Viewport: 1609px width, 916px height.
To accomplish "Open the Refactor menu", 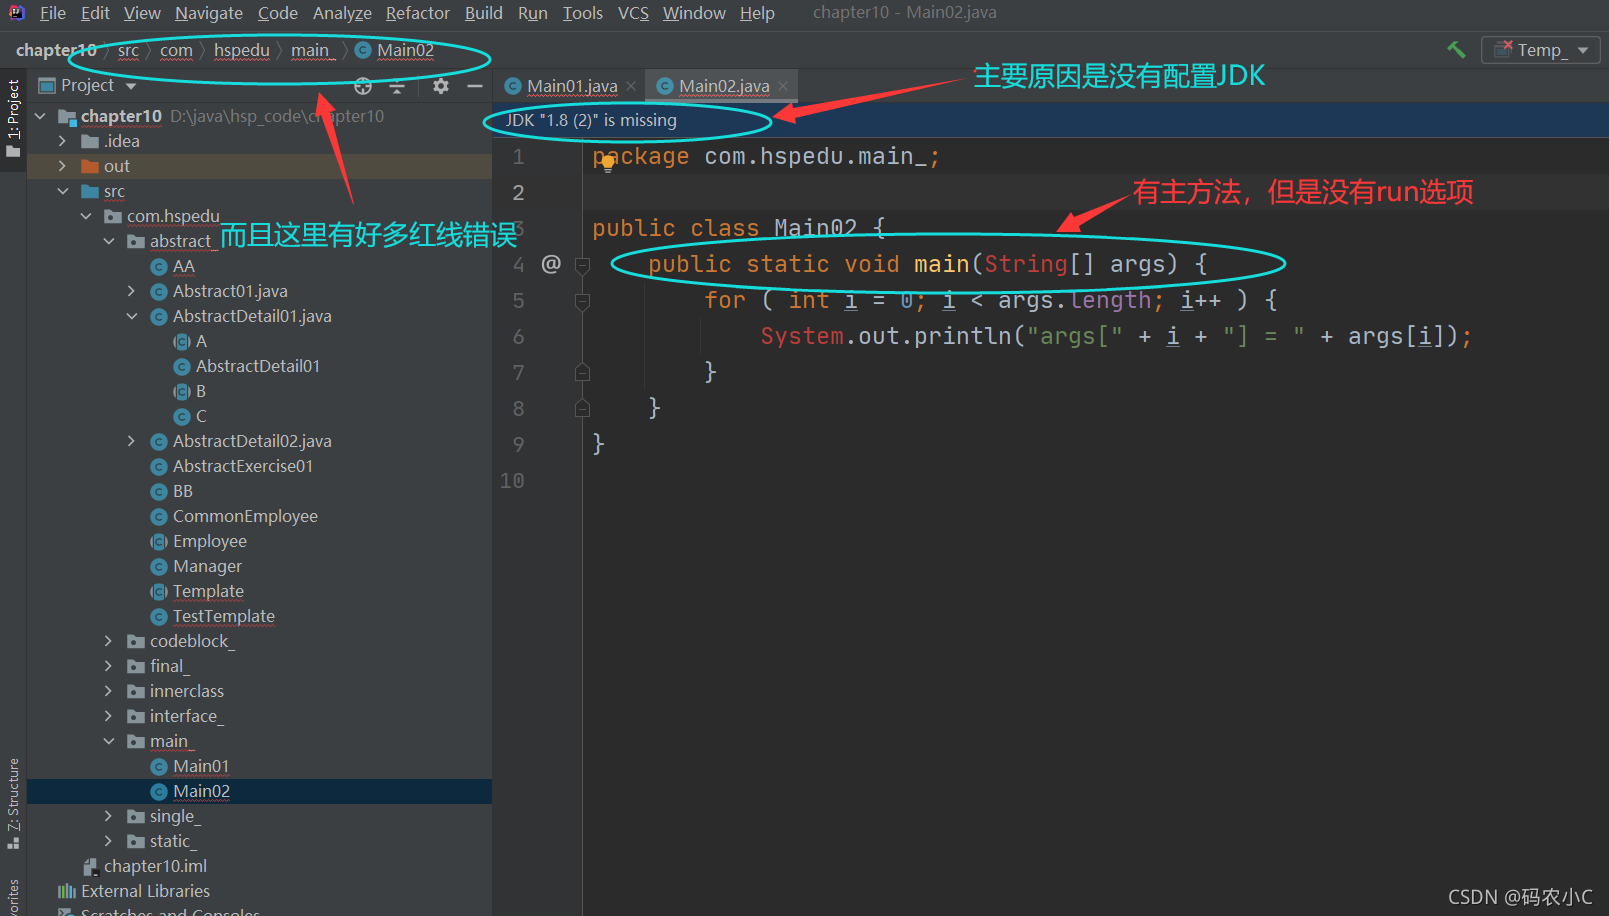I will [418, 13].
